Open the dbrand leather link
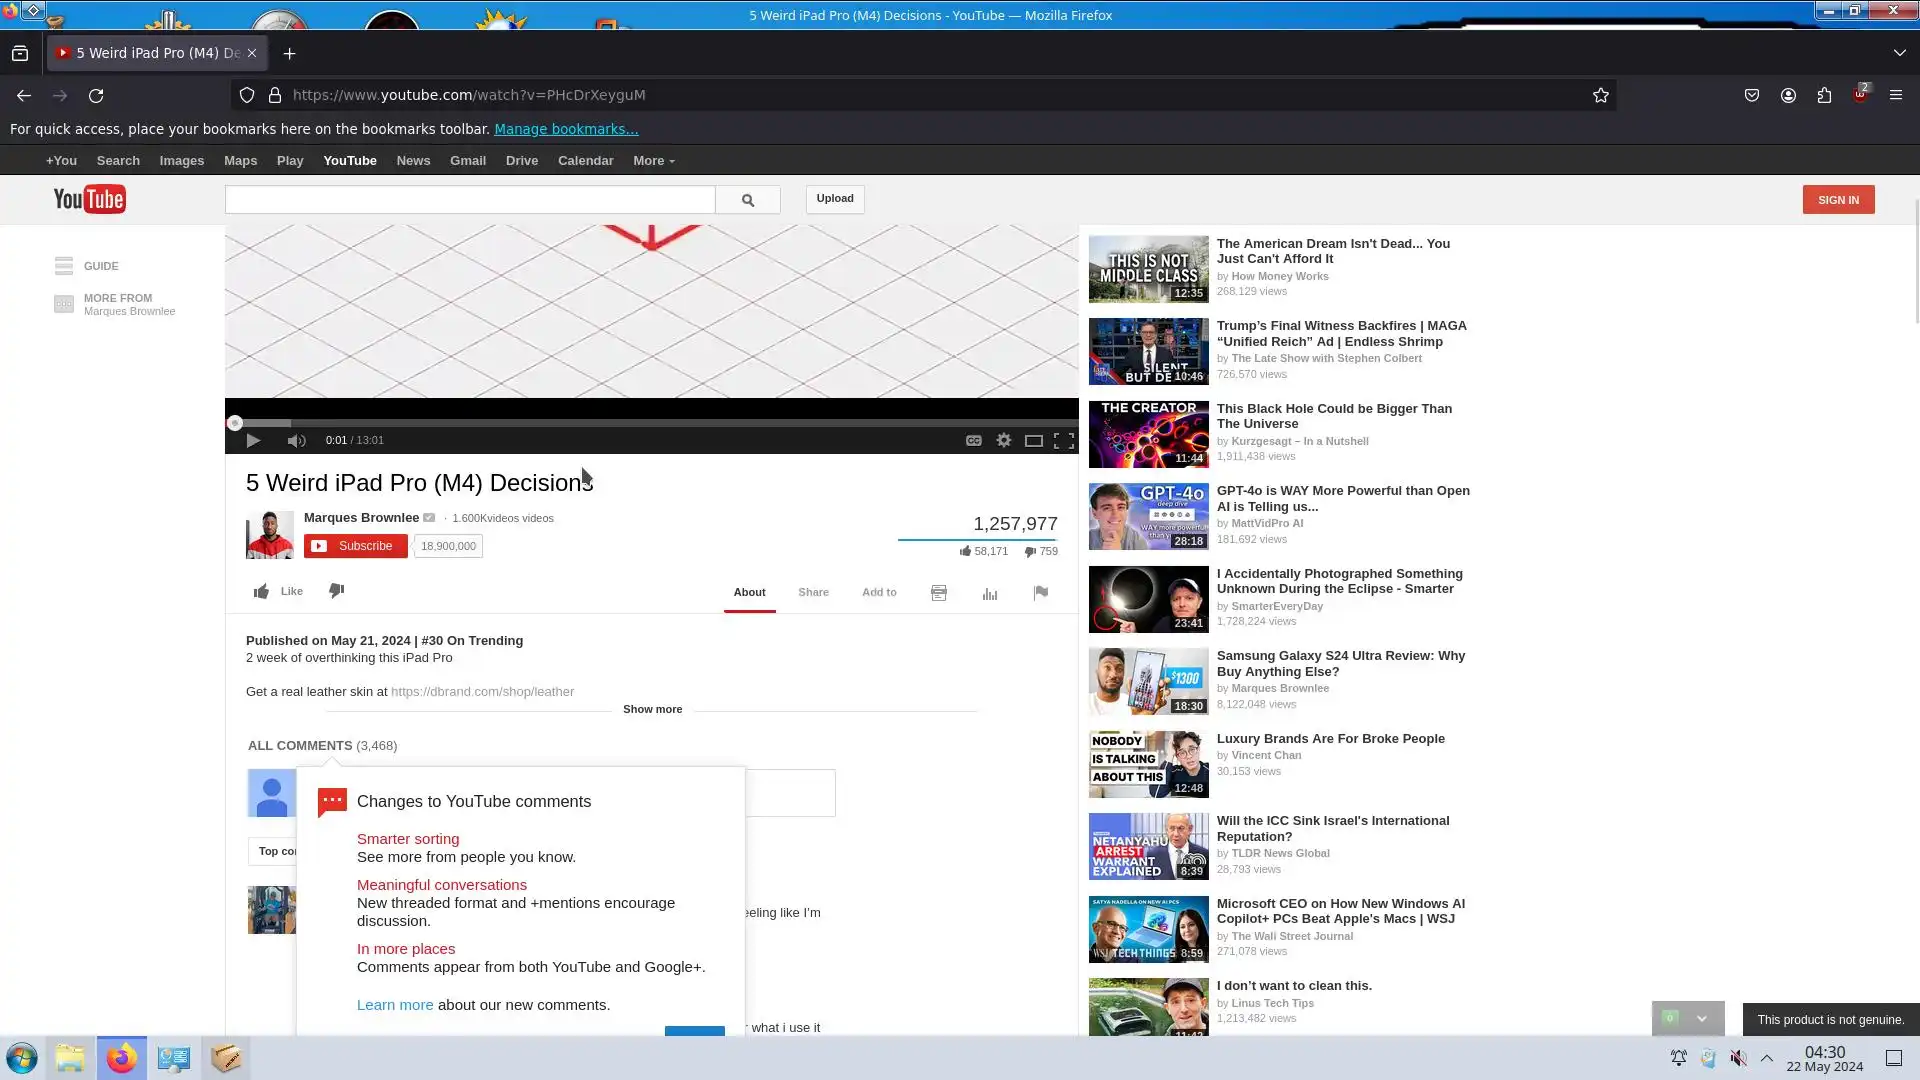The height and width of the screenshot is (1080, 1920). click(x=482, y=692)
